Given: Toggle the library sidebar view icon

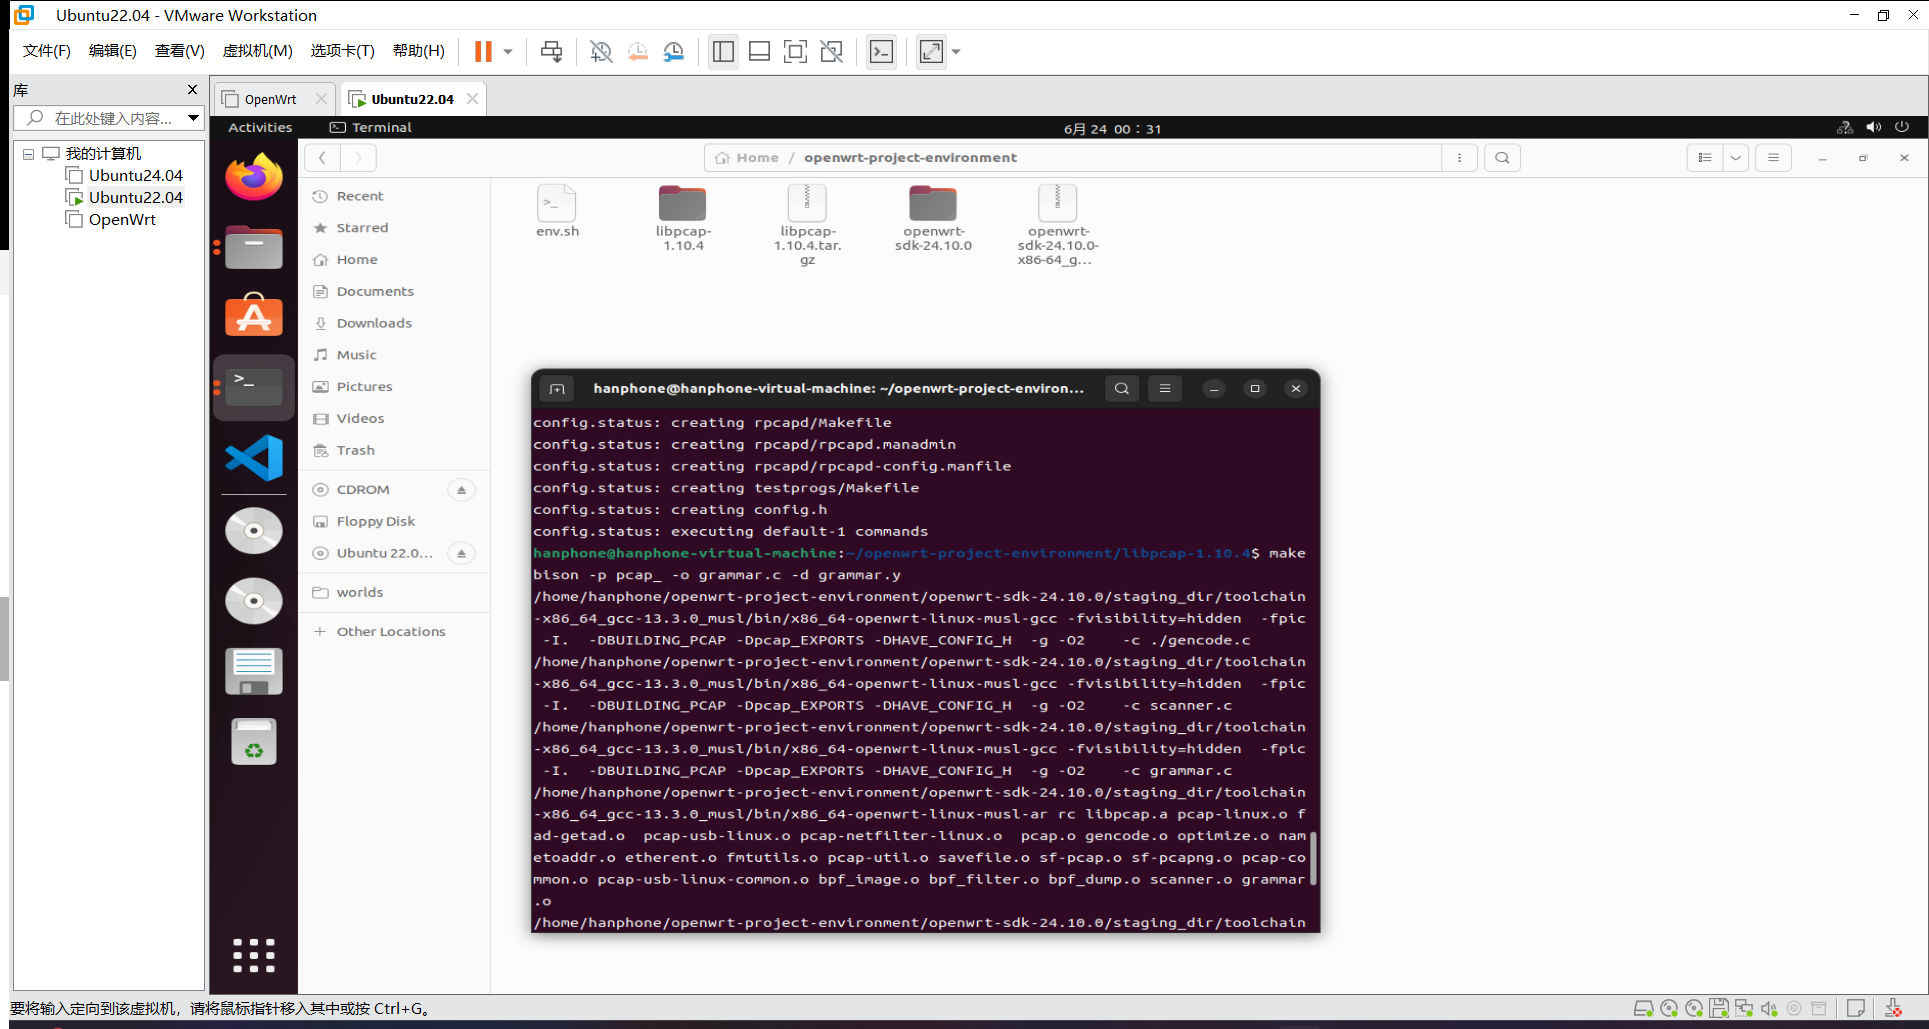Looking at the screenshot, I should [x=723, y=51].
